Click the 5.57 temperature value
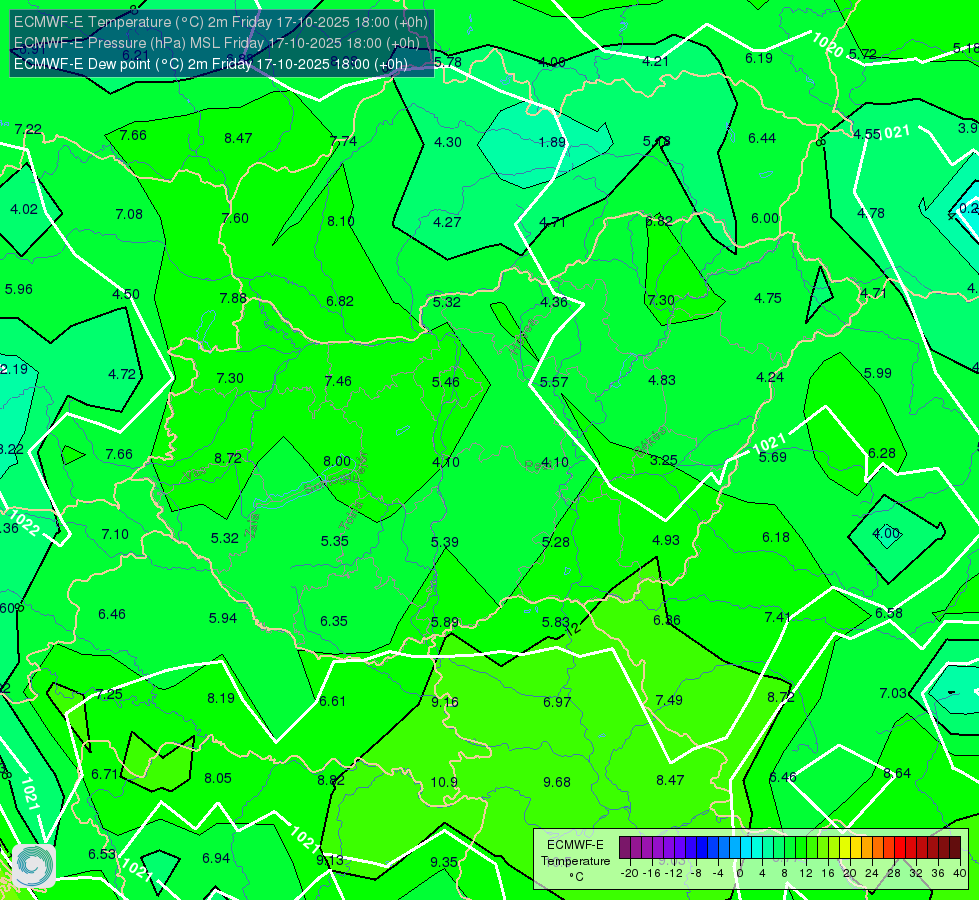Viewport: 979px width, 900px height. pos(554,382)
